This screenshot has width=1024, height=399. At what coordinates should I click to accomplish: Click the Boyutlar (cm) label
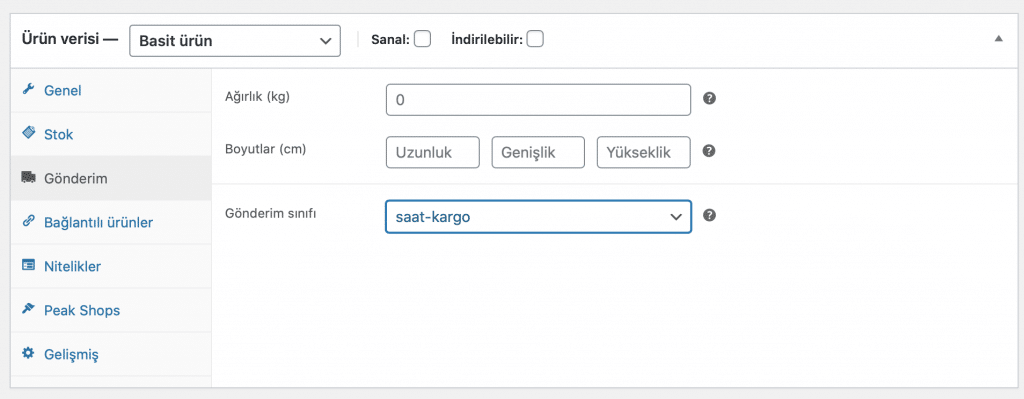tap(265, 149)
